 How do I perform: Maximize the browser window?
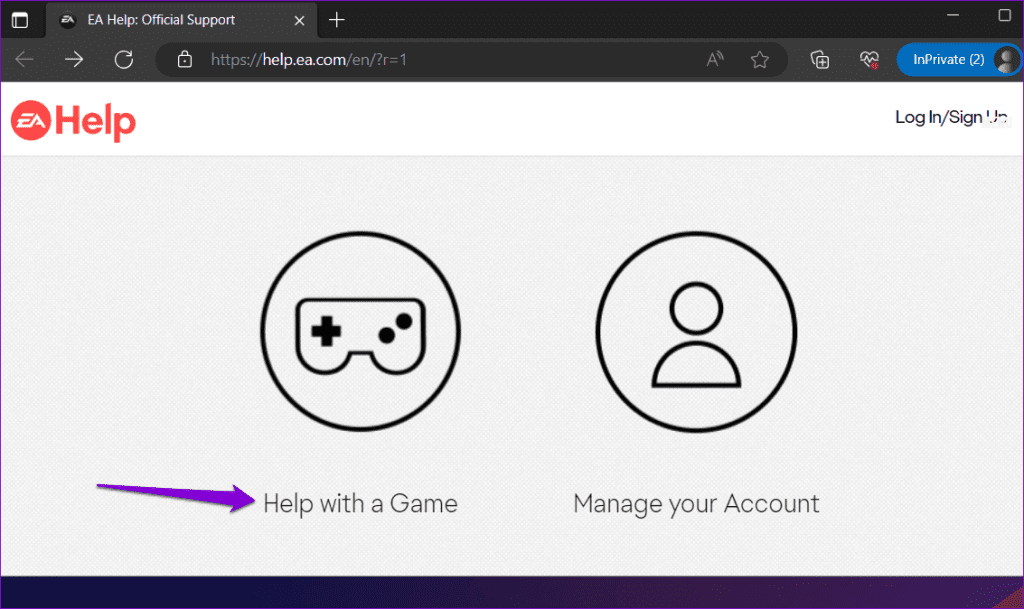point(1004,15)
